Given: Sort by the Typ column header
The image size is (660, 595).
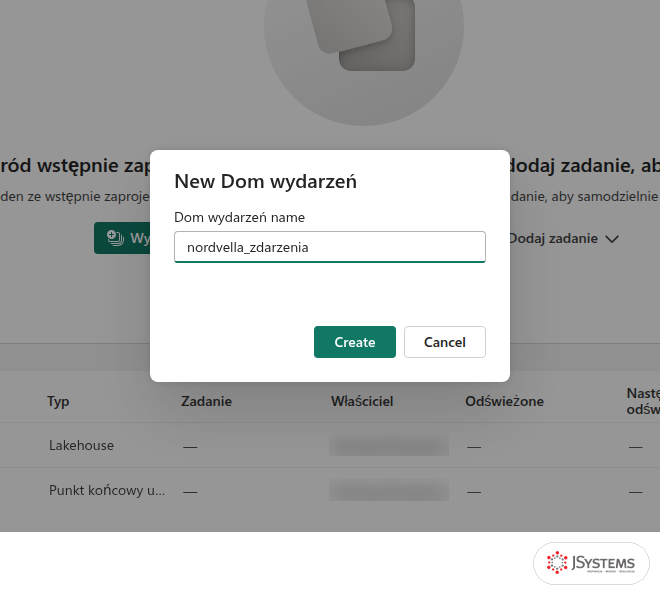Looking at the screenshot, I should tap(58, 401).
